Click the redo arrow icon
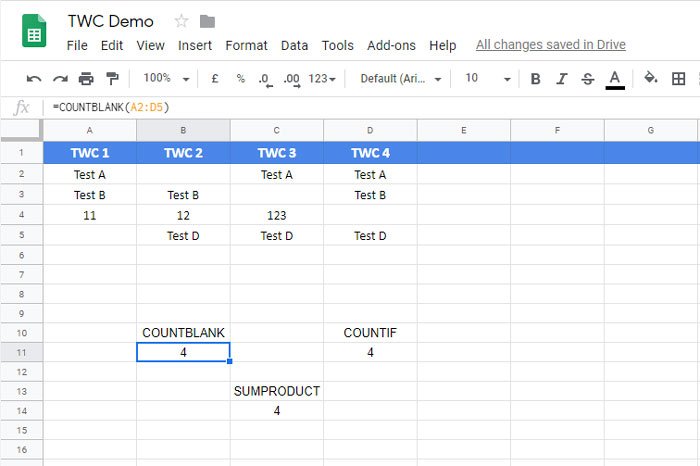 60,79
